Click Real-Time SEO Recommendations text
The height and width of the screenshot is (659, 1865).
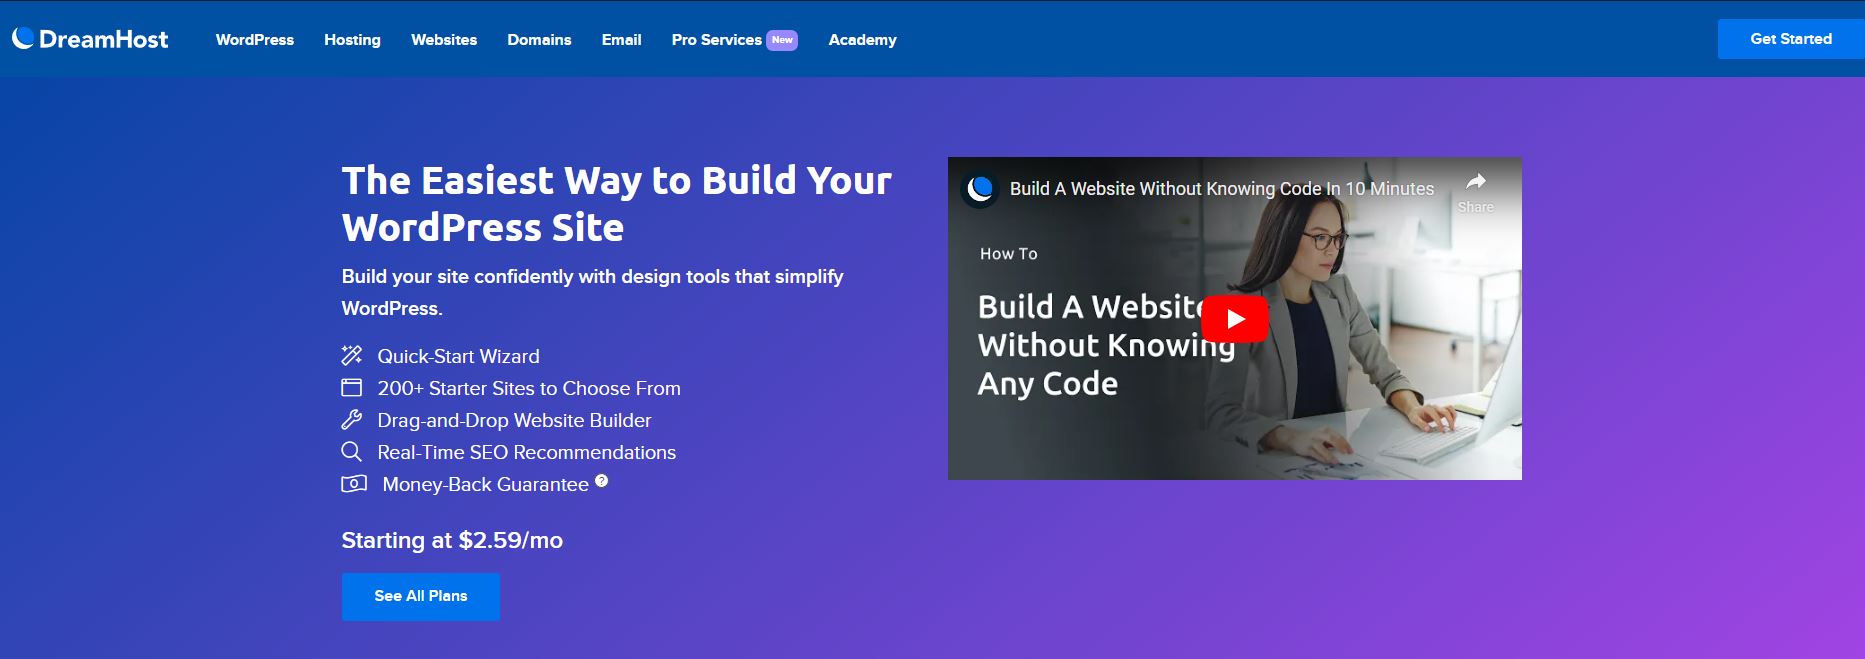click(x=526, y=452)
